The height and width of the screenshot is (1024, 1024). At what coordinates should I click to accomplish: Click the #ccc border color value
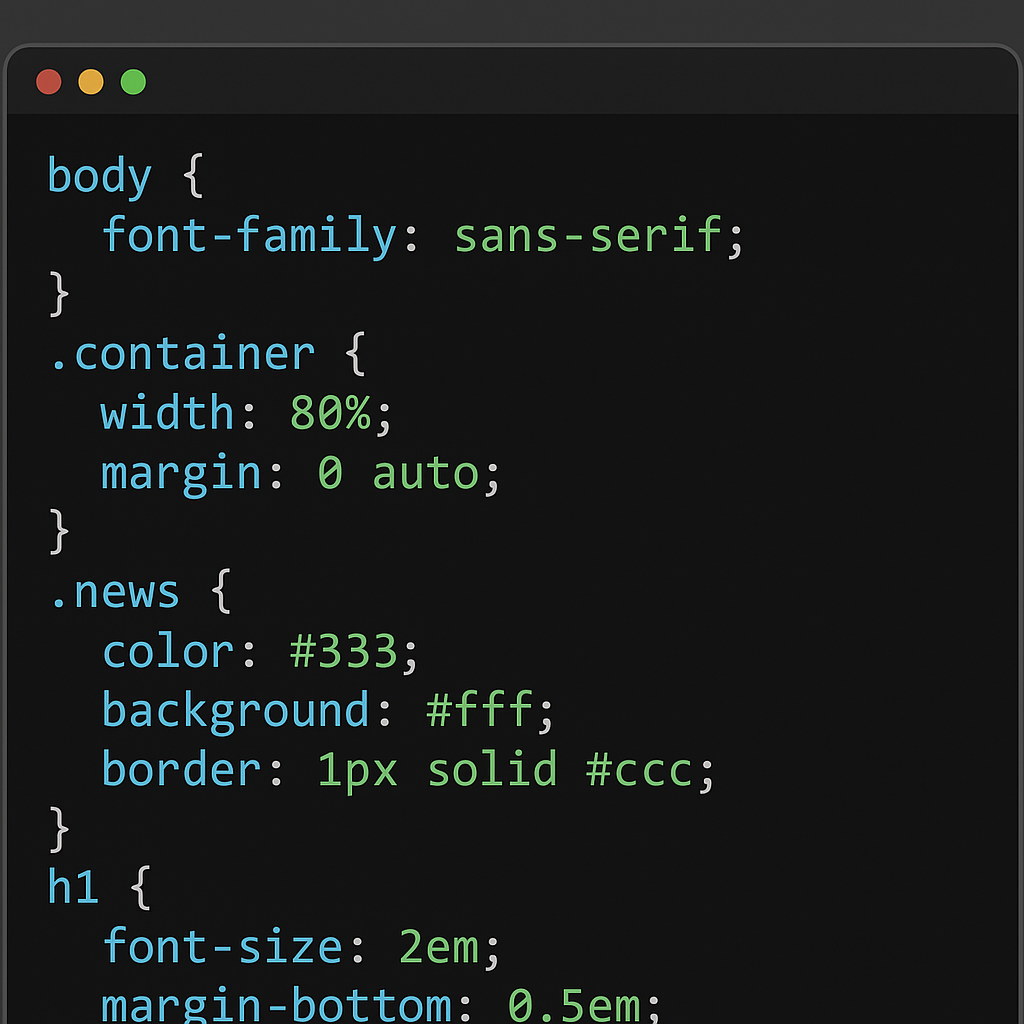tap(639, 771)
